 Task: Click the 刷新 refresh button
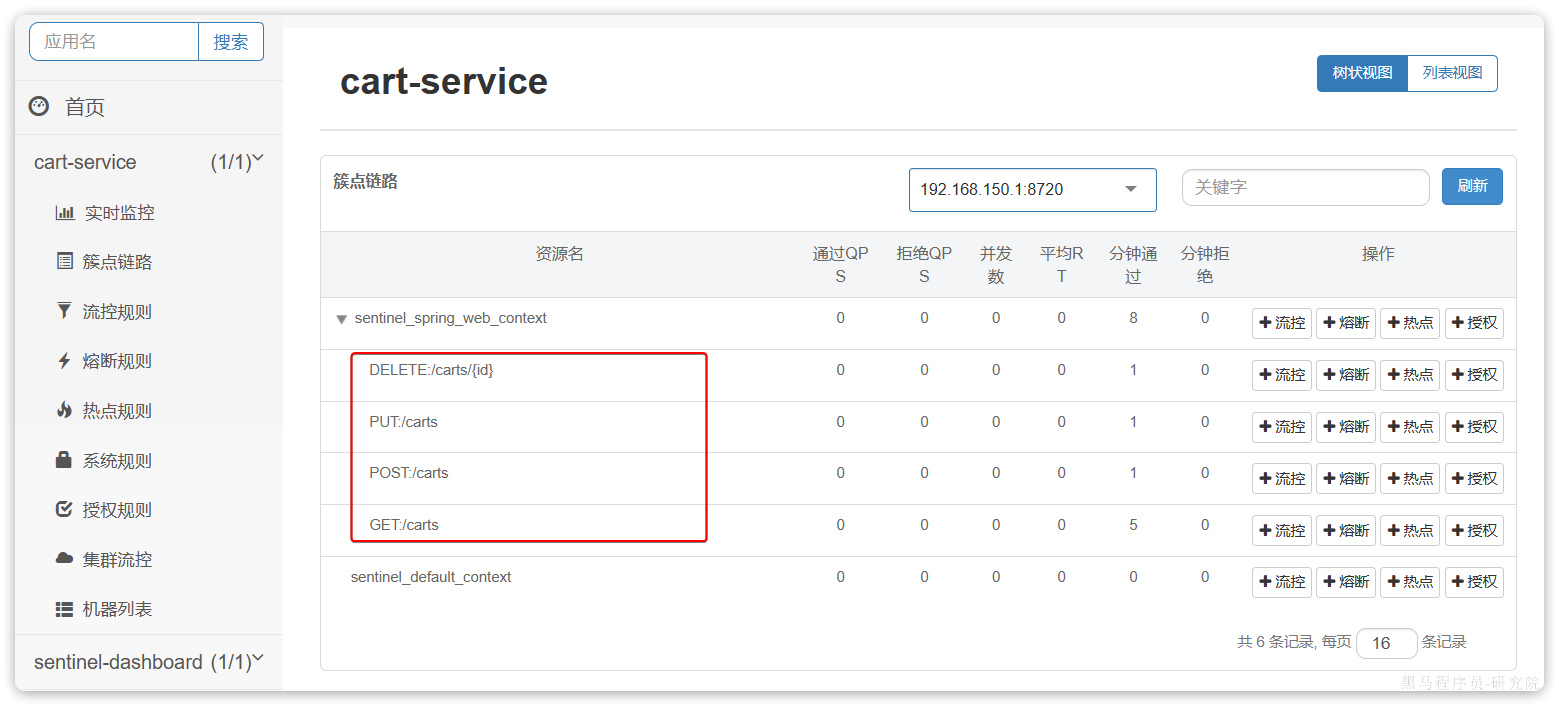pyautogui.click(x=1472, y=186)
